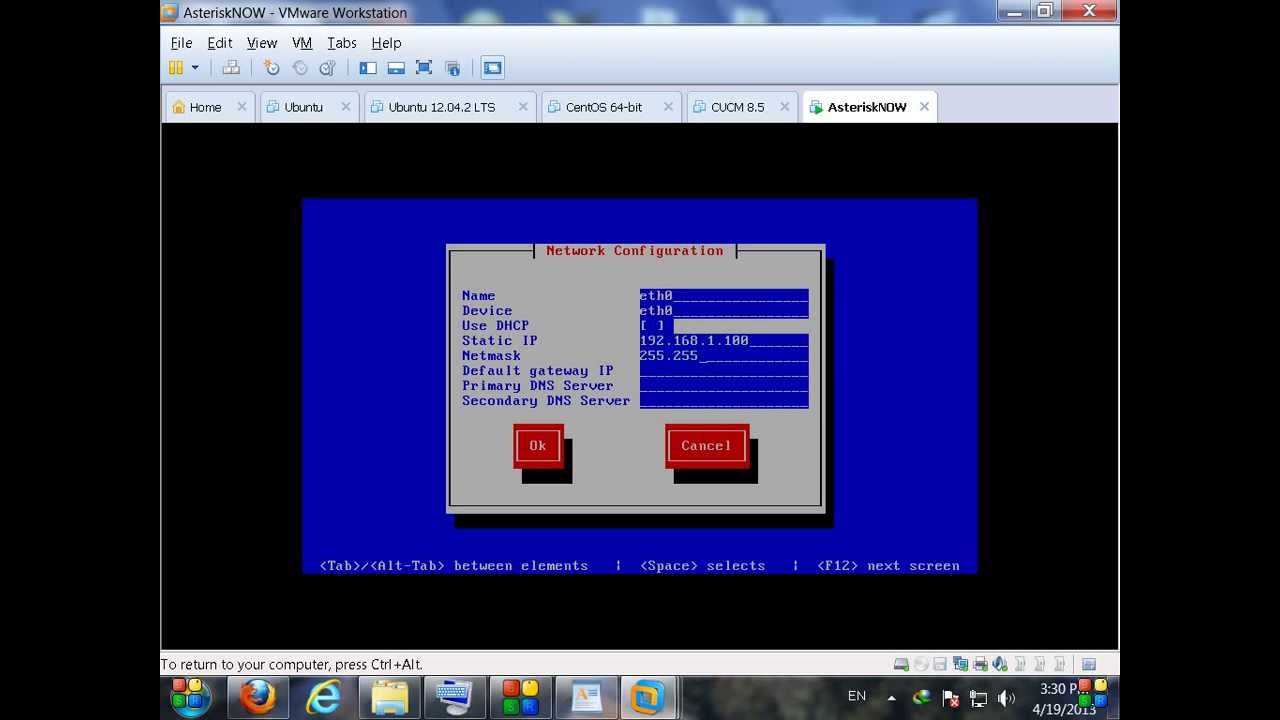Click the message log status icon
Image resolution: width=1280 pixels, height=720 pixels.
tap(1089, 664)
